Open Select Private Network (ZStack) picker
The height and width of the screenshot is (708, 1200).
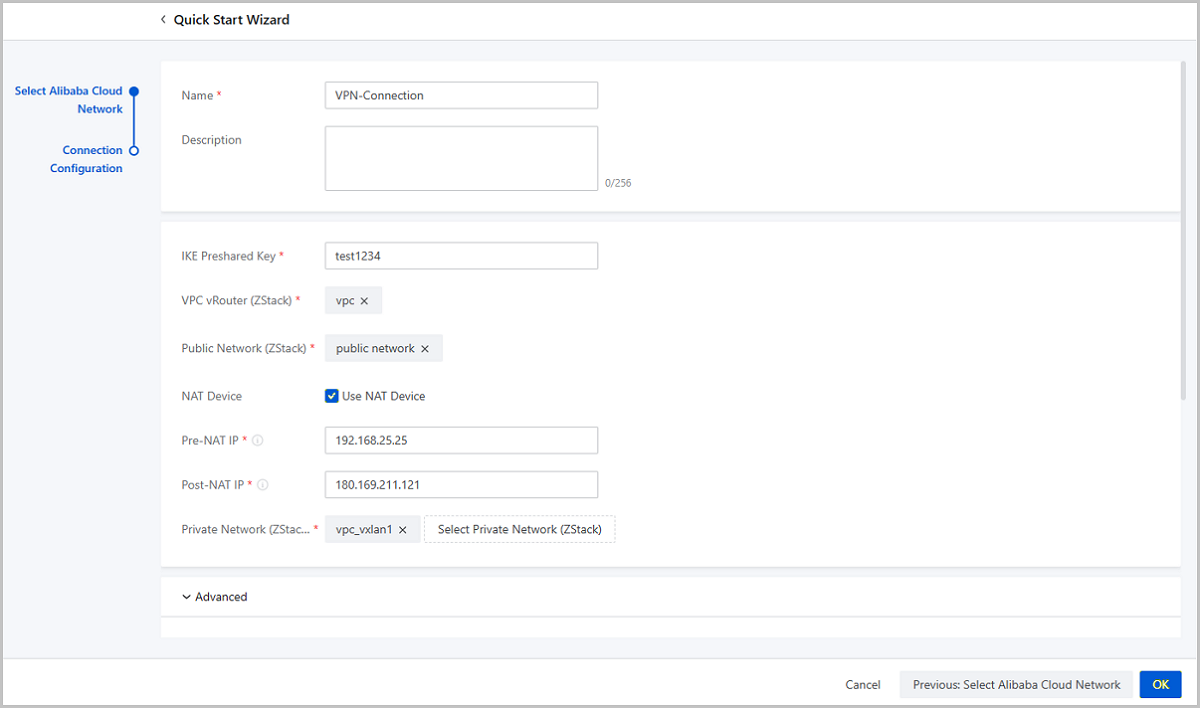[x=520, y=530]
